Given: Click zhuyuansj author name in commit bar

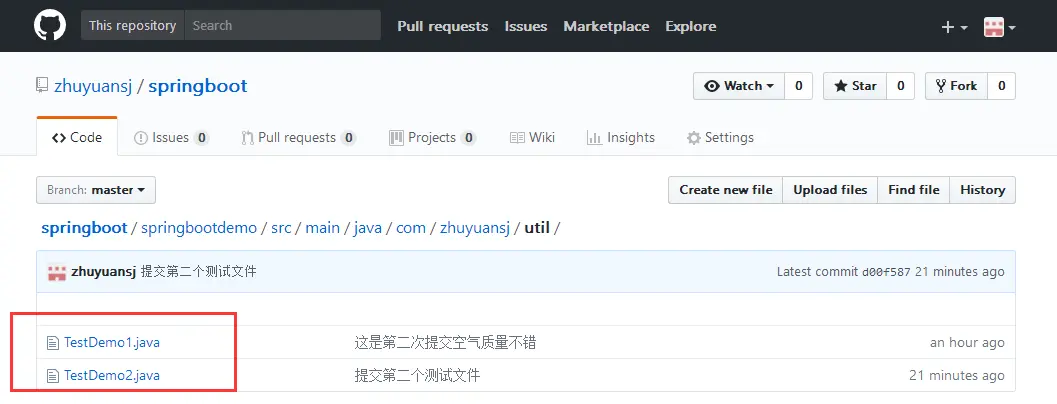Looking at the screenshot, I should point(103,272).
